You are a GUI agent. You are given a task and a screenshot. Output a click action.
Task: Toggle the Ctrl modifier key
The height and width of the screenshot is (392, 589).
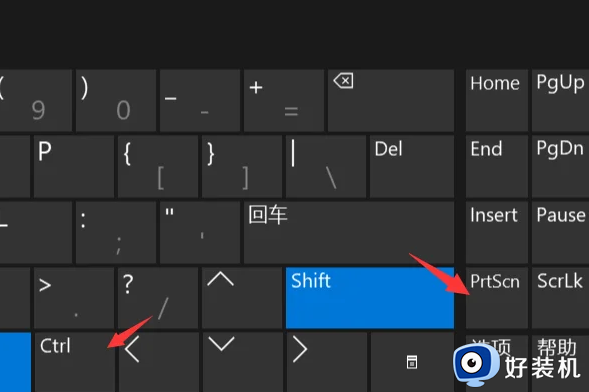[x=74, y=362]
